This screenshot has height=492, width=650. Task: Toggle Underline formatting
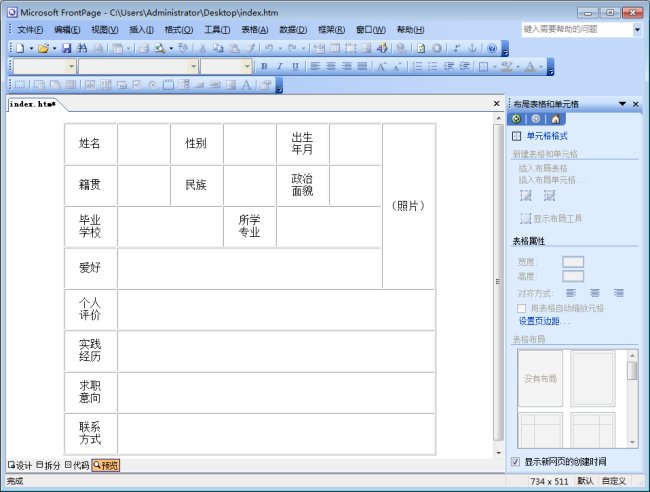pyautogui.click(x=295, y=66)
